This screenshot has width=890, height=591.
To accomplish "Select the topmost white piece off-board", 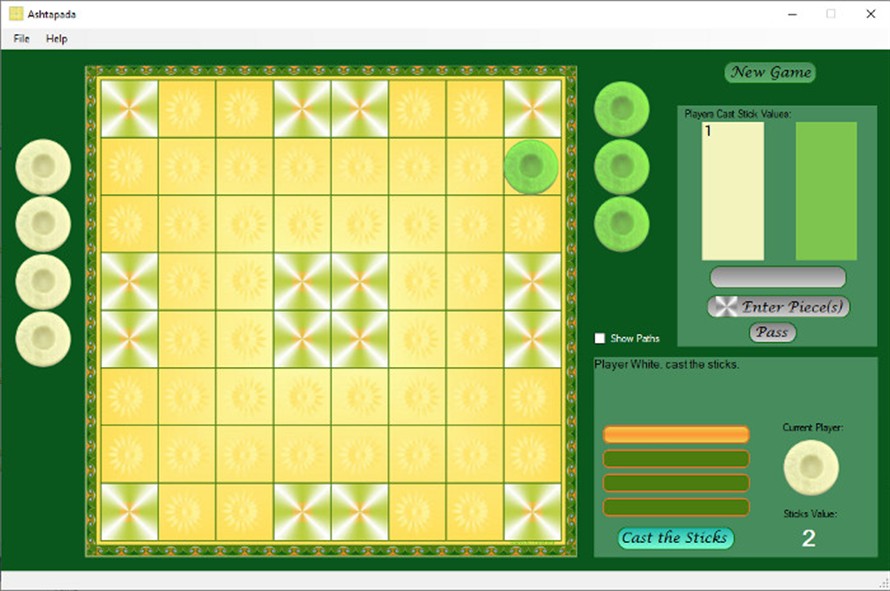I will pos(43,167).
